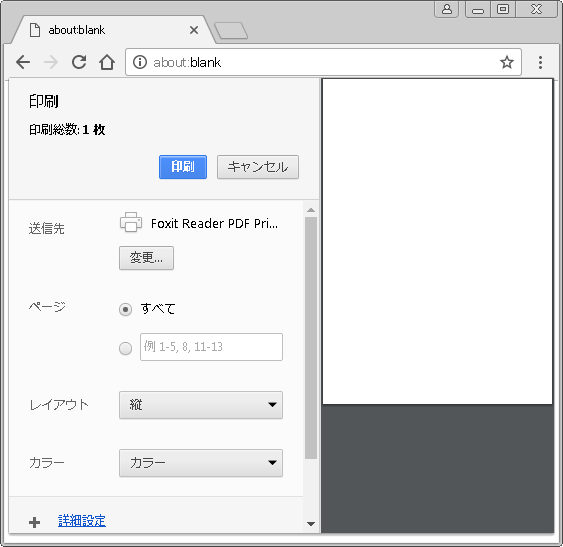
Task: Click the Foxit Reader printer icon
Action: coord(131,222)
